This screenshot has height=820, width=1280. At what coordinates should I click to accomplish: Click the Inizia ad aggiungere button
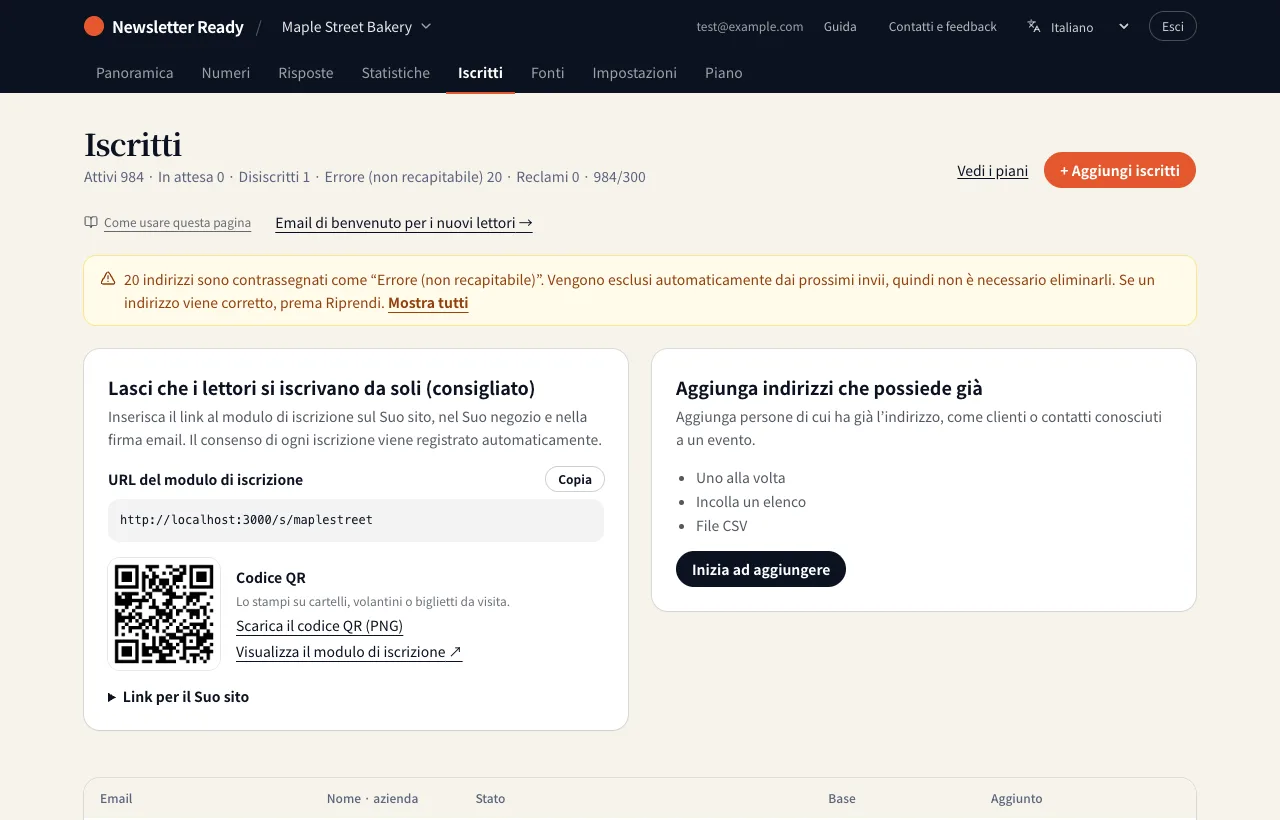pyautogui.click(x=761, y=569)
